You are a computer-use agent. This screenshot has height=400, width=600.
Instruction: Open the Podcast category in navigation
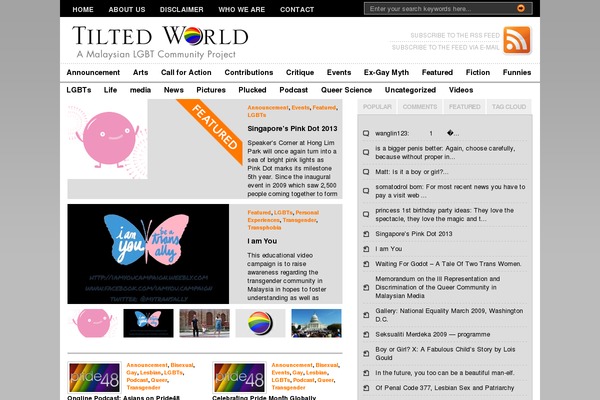tap(293, 90)
